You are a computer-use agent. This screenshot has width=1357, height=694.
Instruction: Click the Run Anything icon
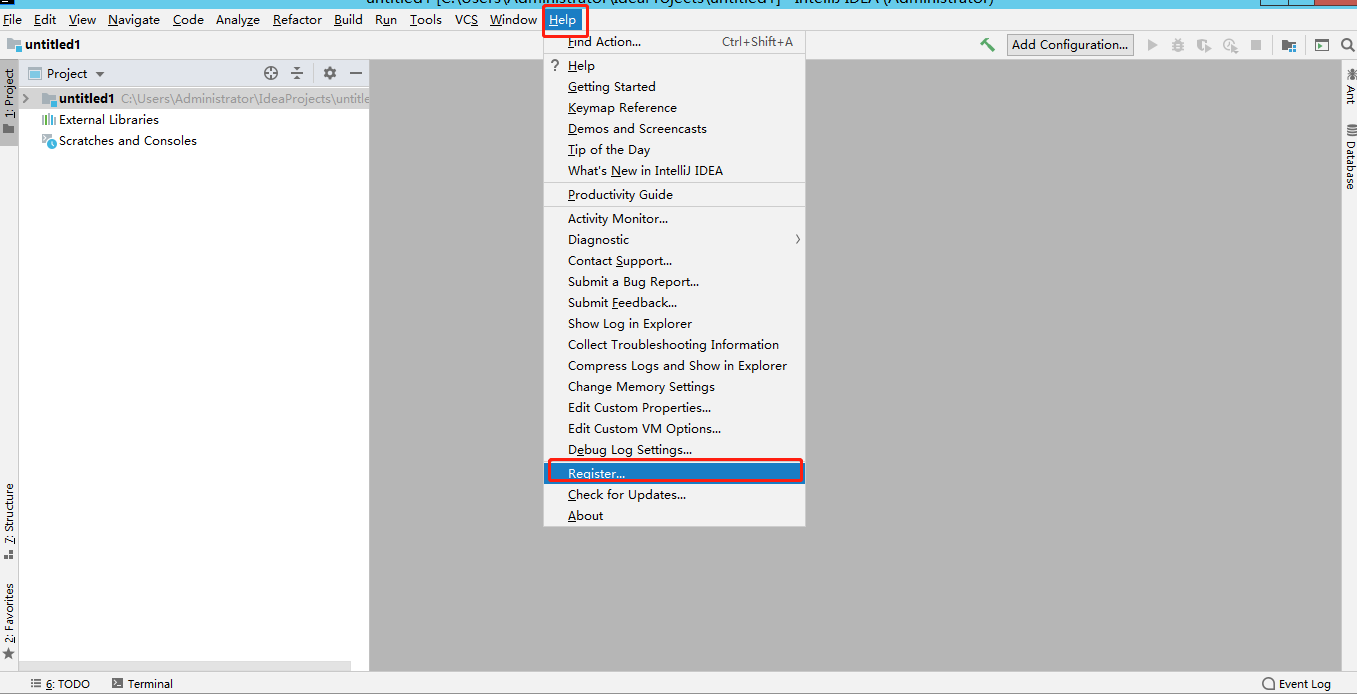[x=1322, y=45]
